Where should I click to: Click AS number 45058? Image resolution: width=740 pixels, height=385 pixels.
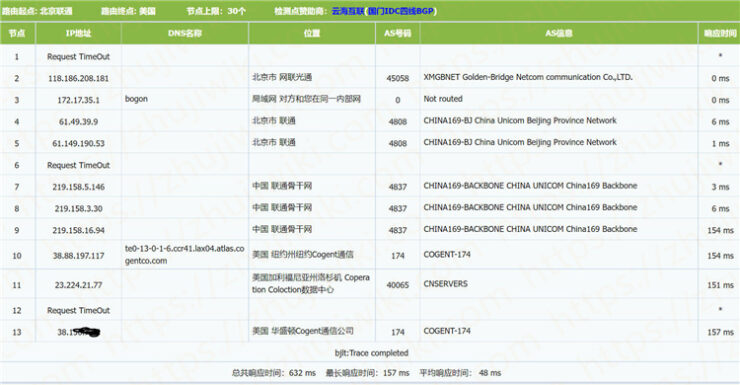397,78
